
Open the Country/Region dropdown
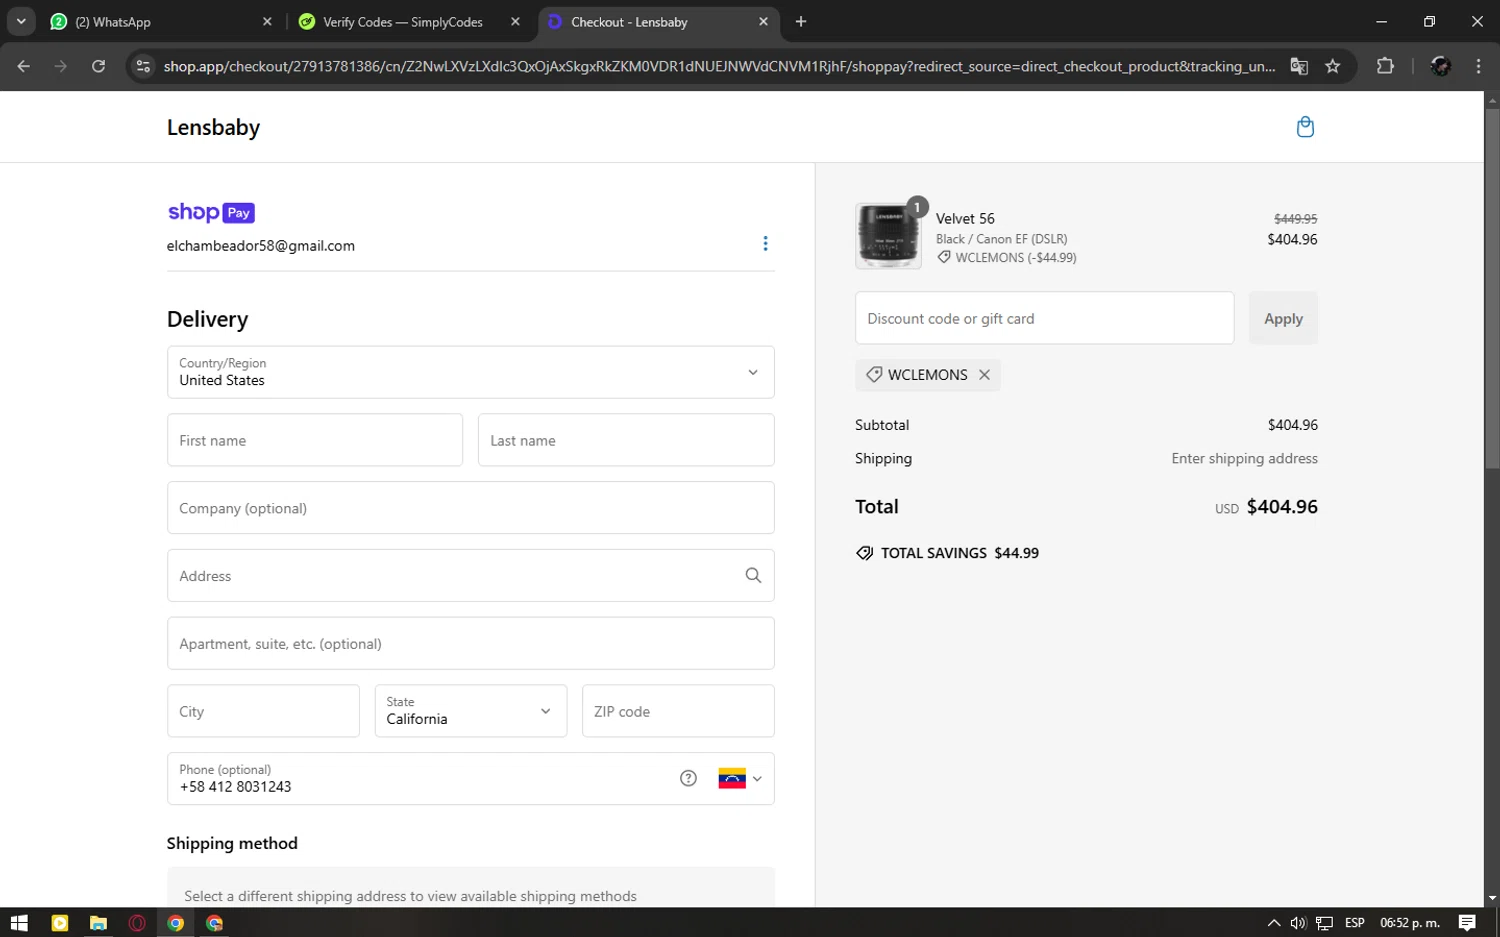(470, 372)
